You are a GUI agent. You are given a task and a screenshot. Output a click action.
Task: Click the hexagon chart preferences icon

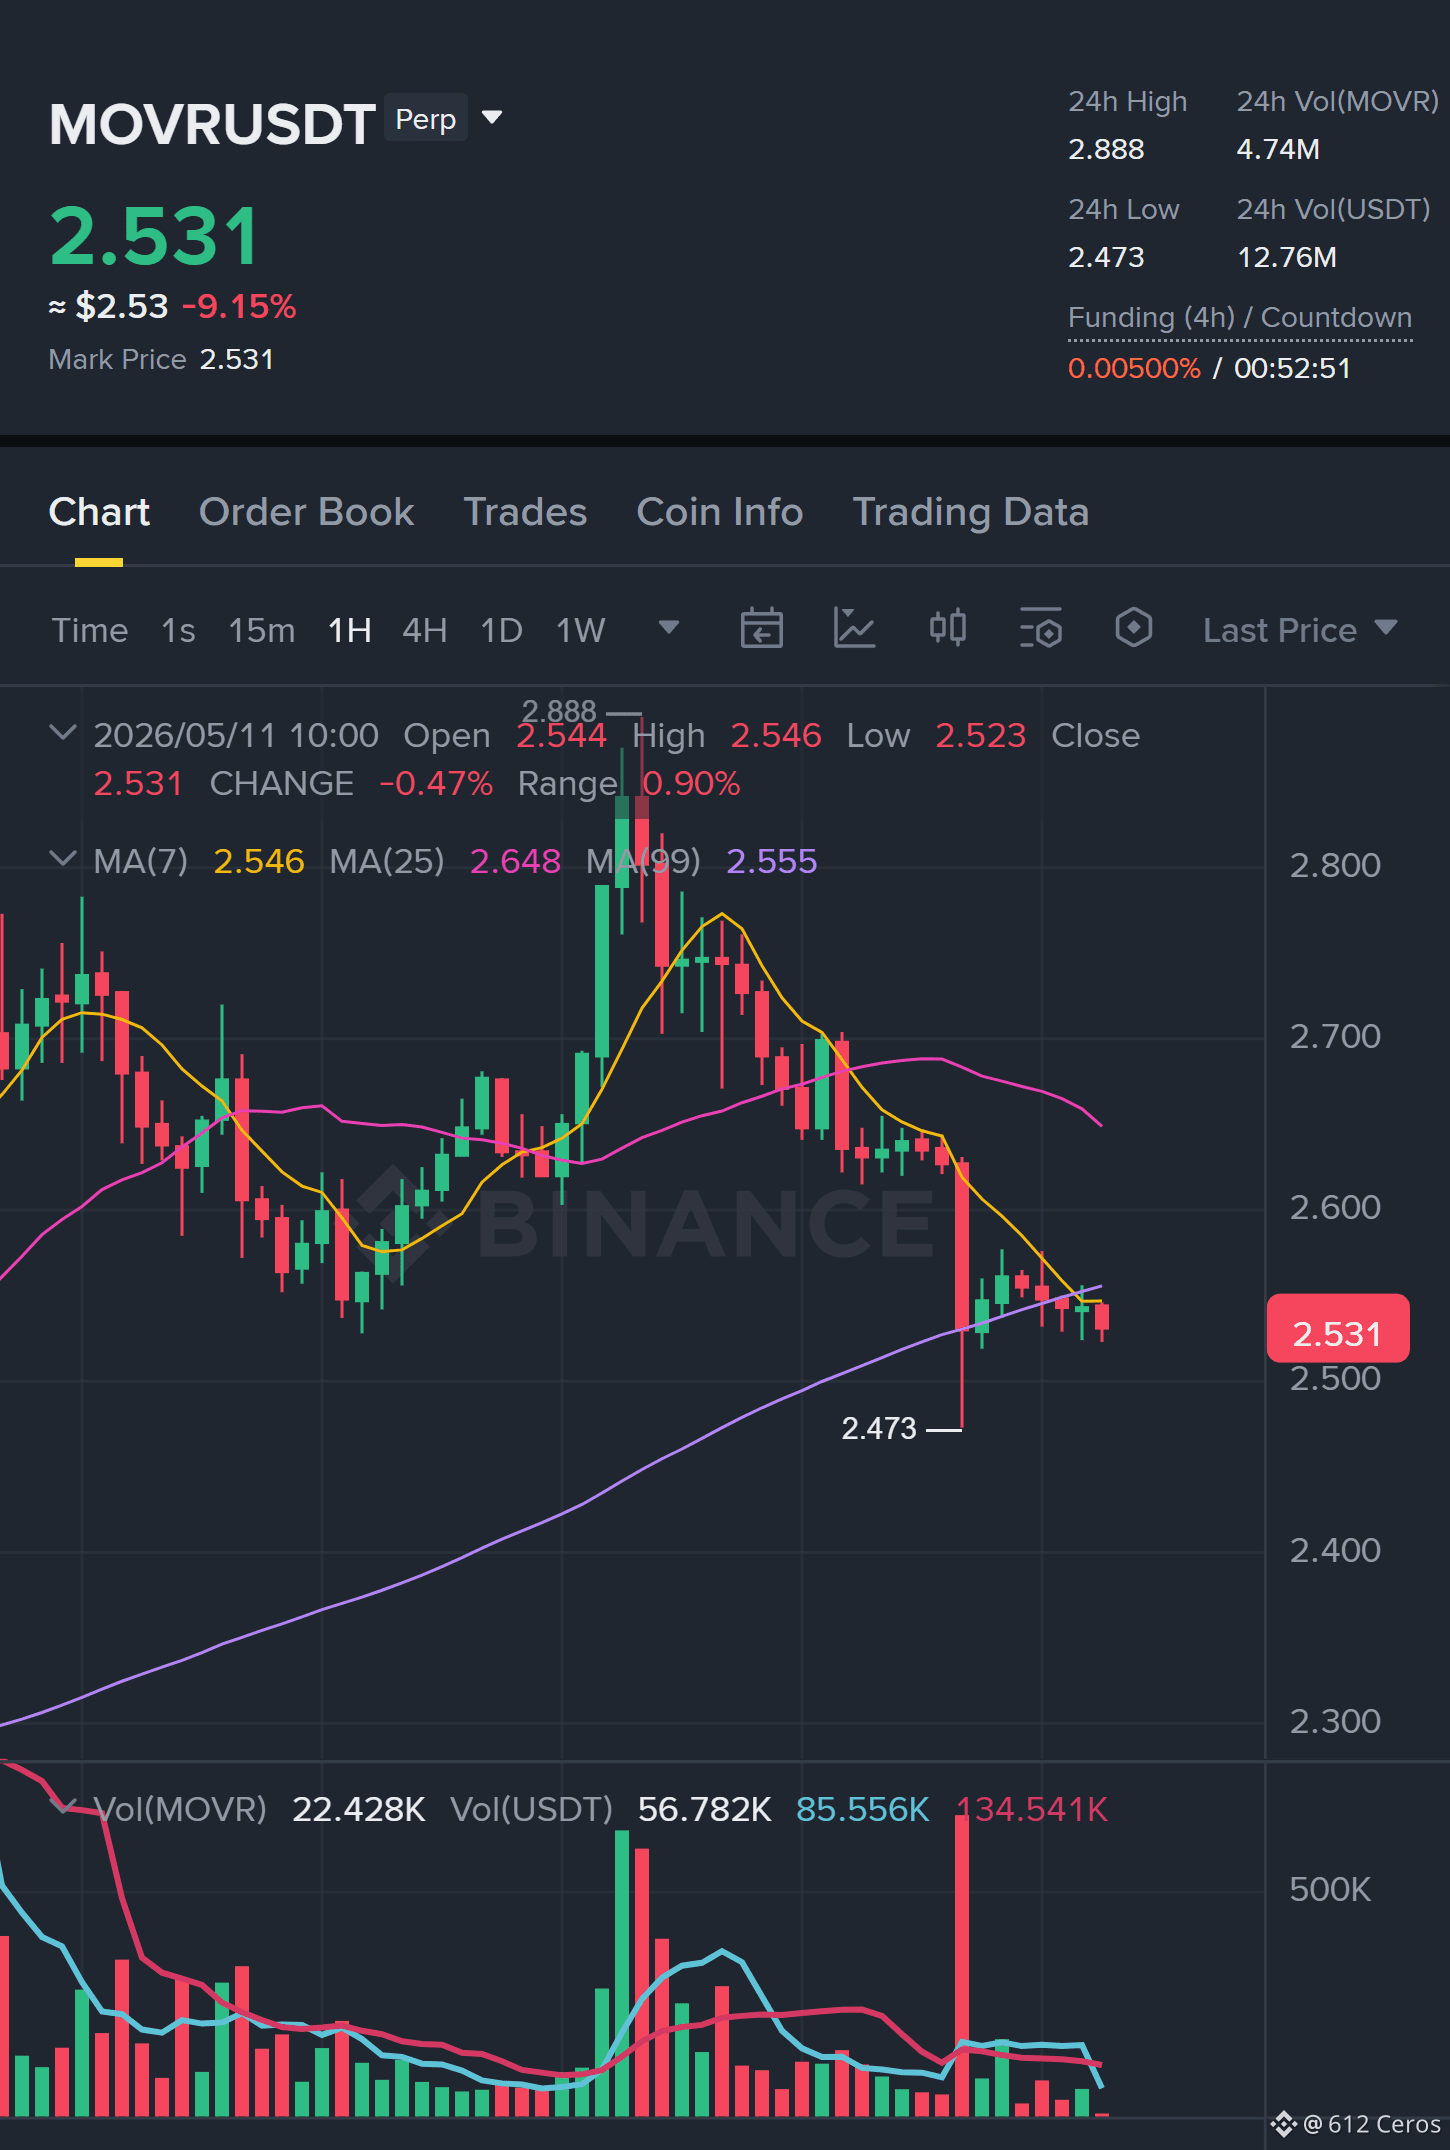pos(1133,629)
